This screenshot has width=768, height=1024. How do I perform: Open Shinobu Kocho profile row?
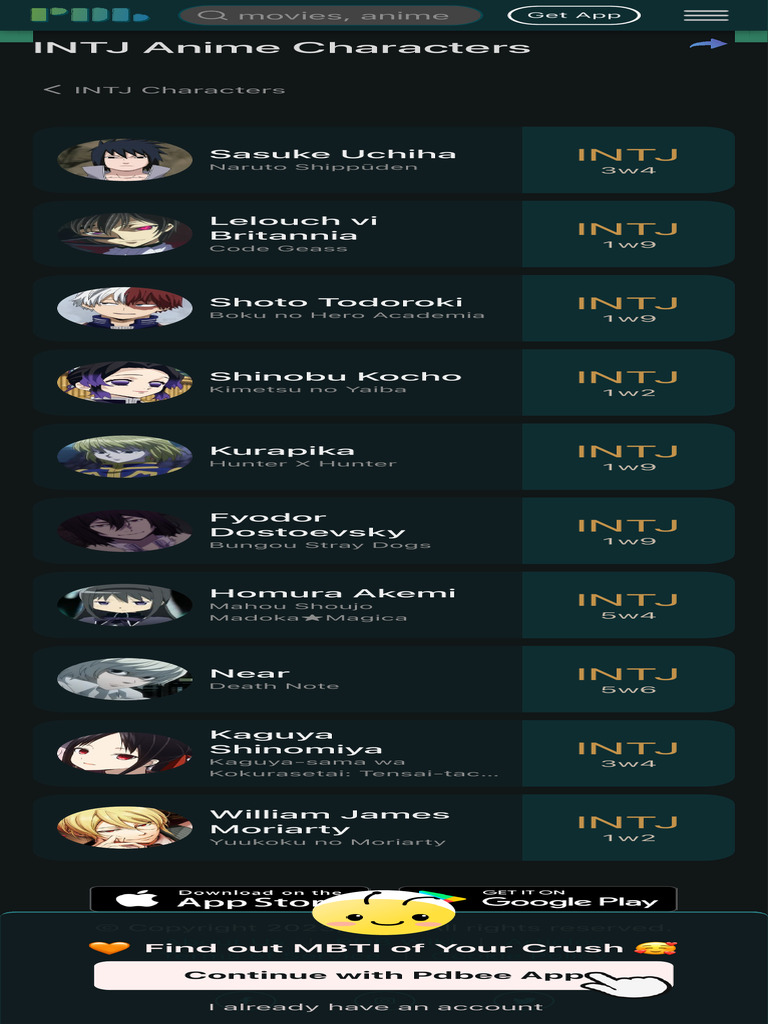(383, 382)
